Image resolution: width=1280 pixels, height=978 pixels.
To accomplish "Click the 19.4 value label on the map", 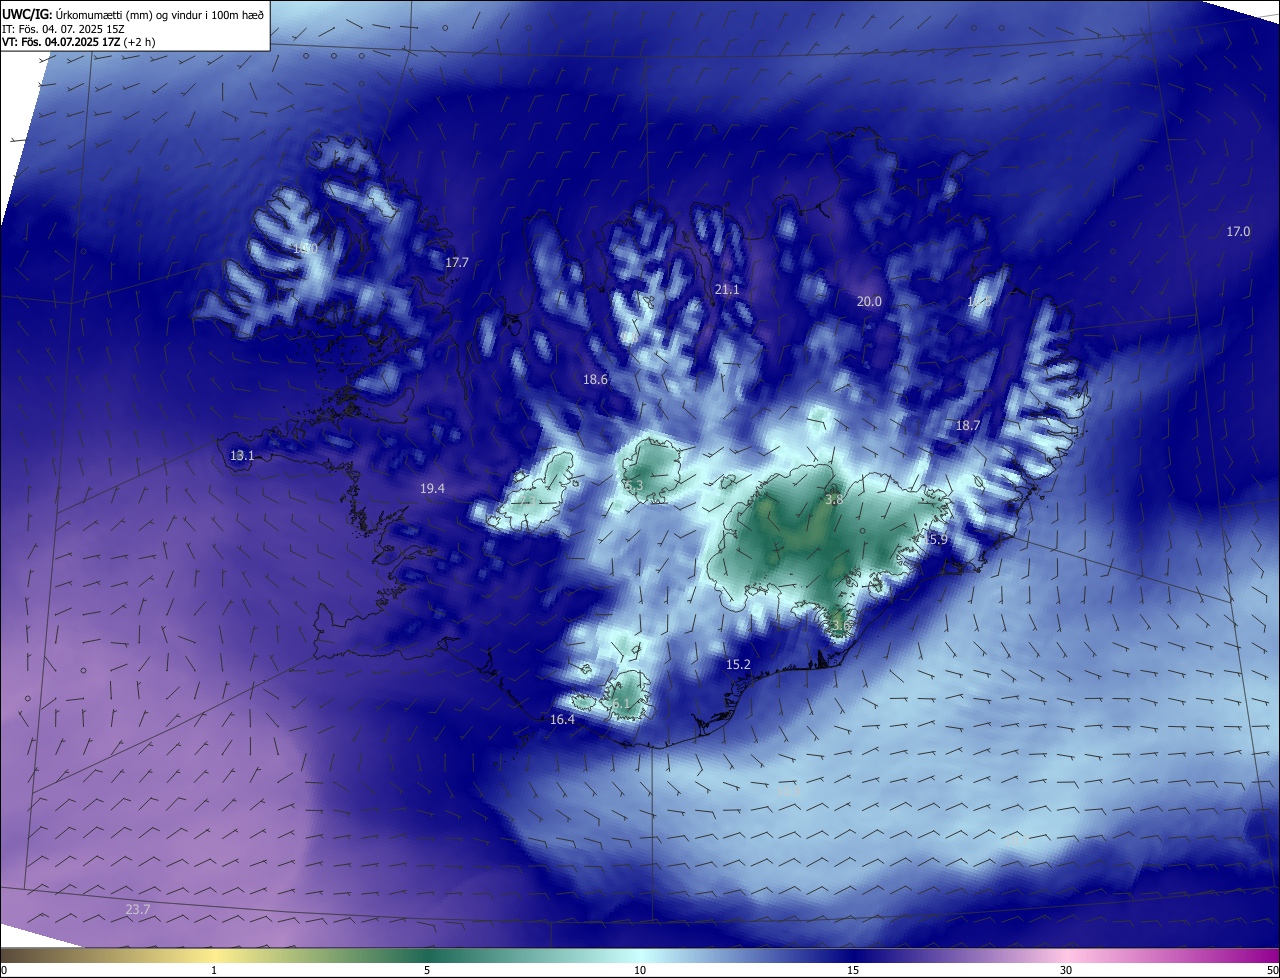I will pos(432,488).
